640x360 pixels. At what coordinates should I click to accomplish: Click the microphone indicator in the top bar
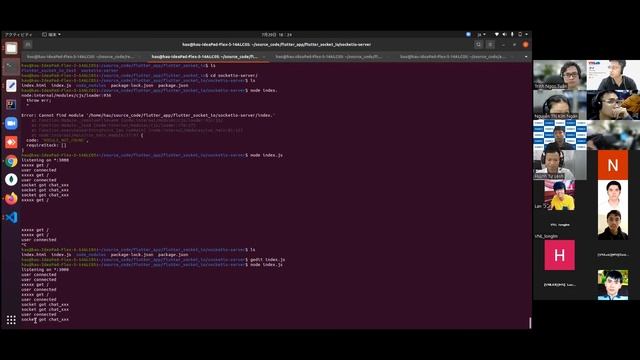(512, 35)
